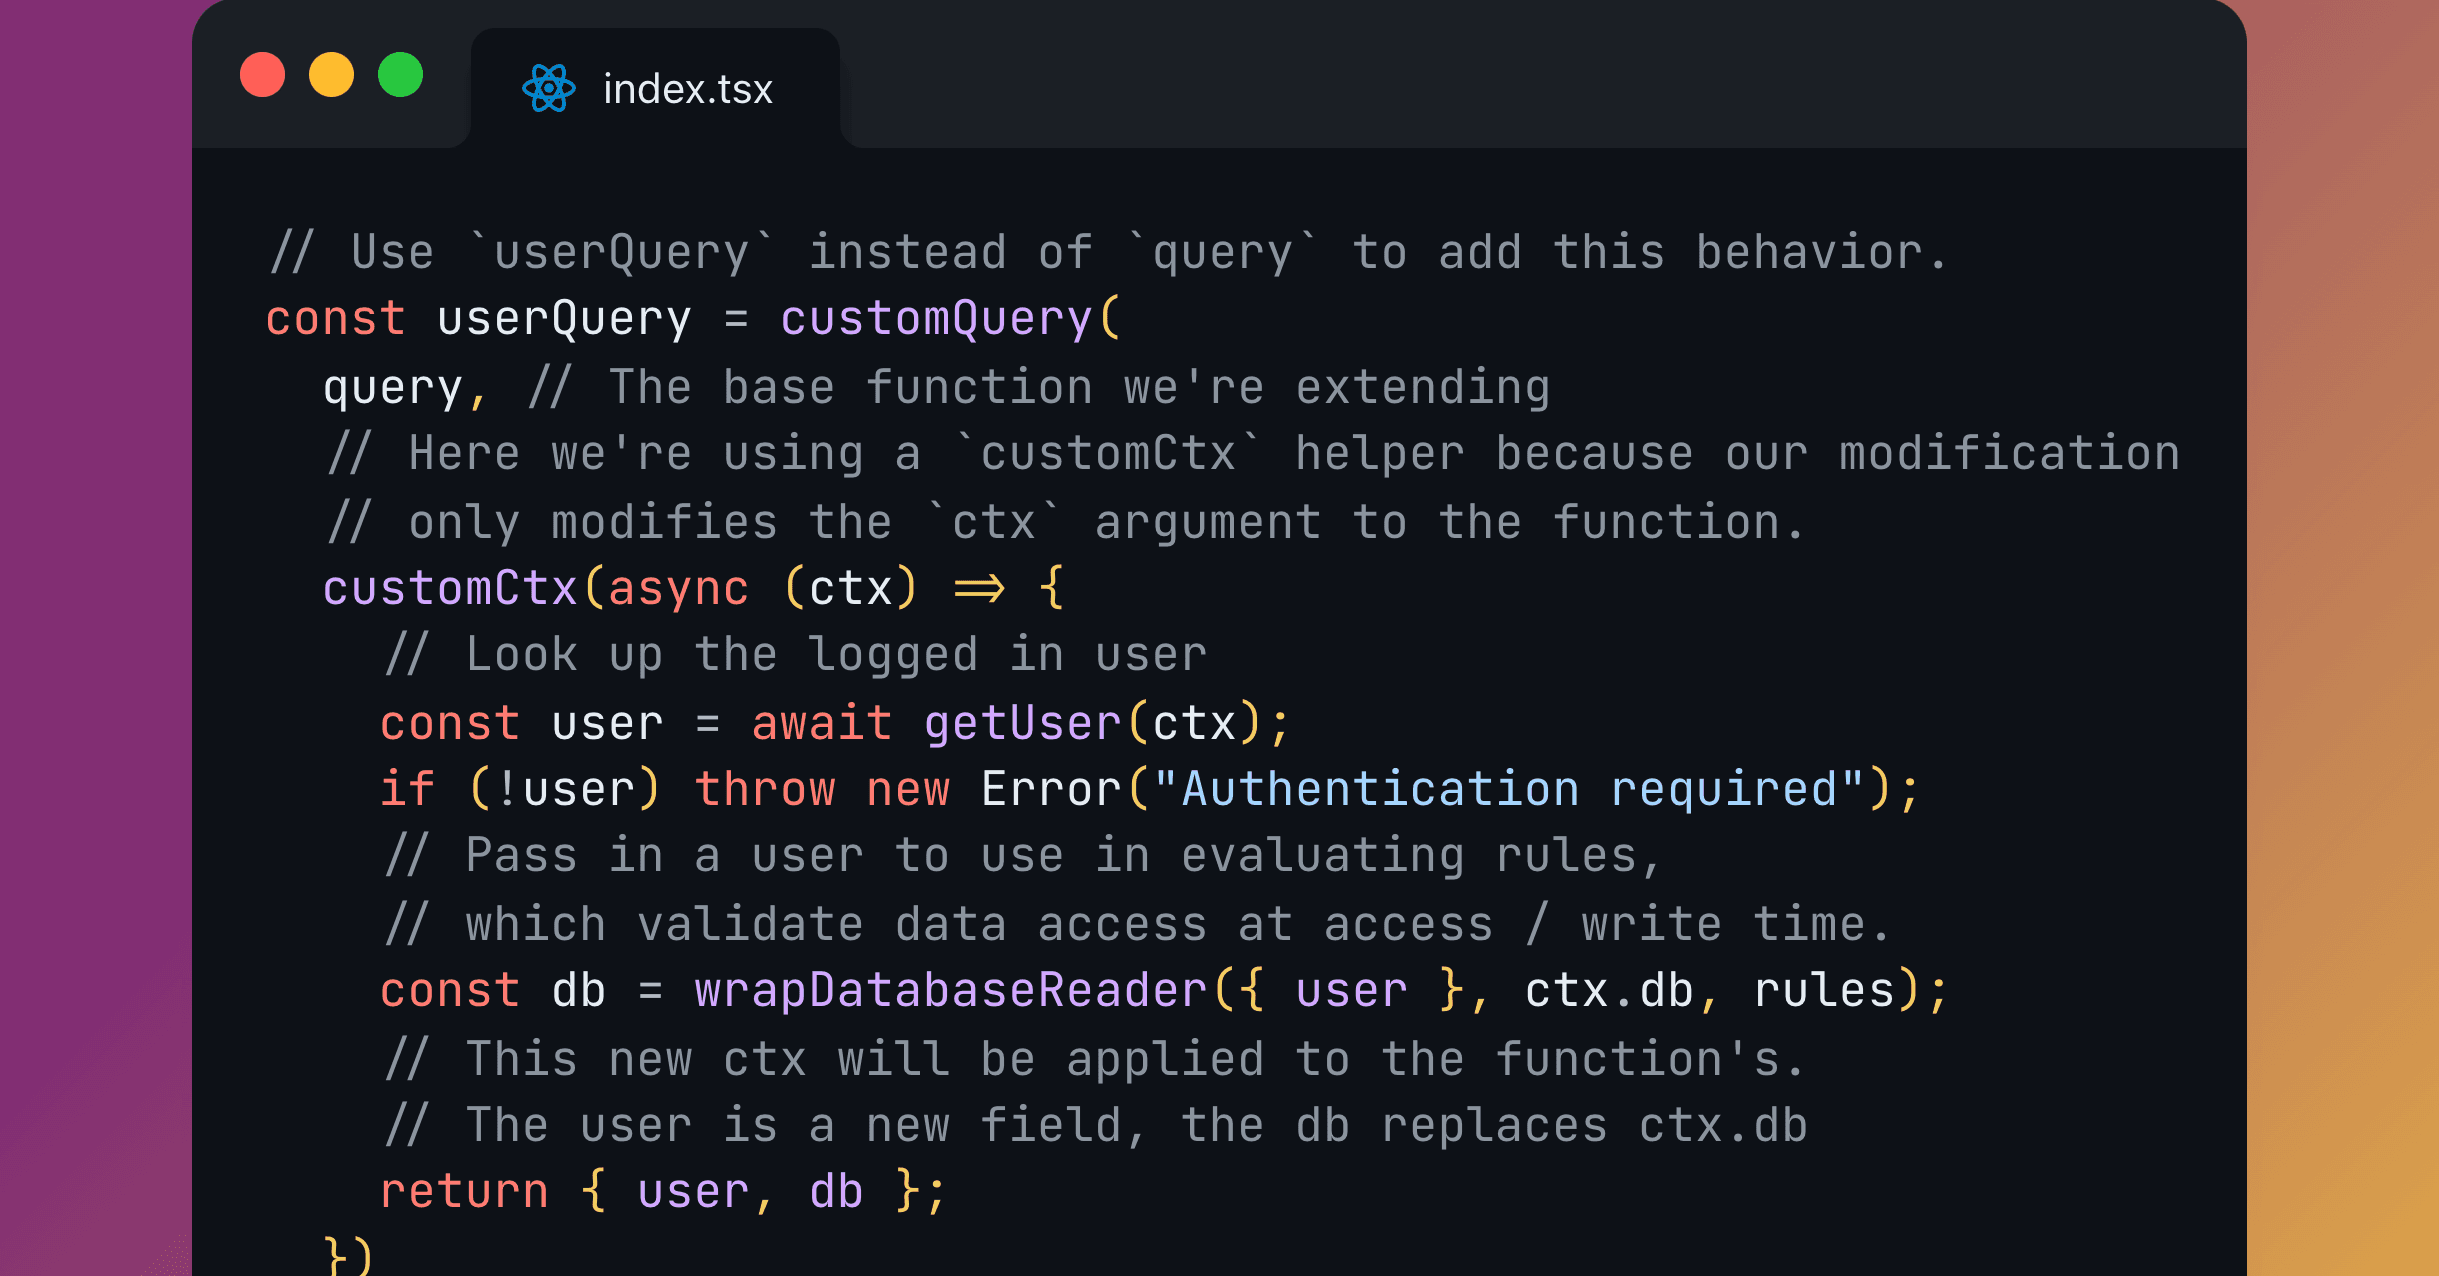The height and width of the screenshot is (1276, 2439).
Task: Click the async keyword
Action: click(678, 589)
